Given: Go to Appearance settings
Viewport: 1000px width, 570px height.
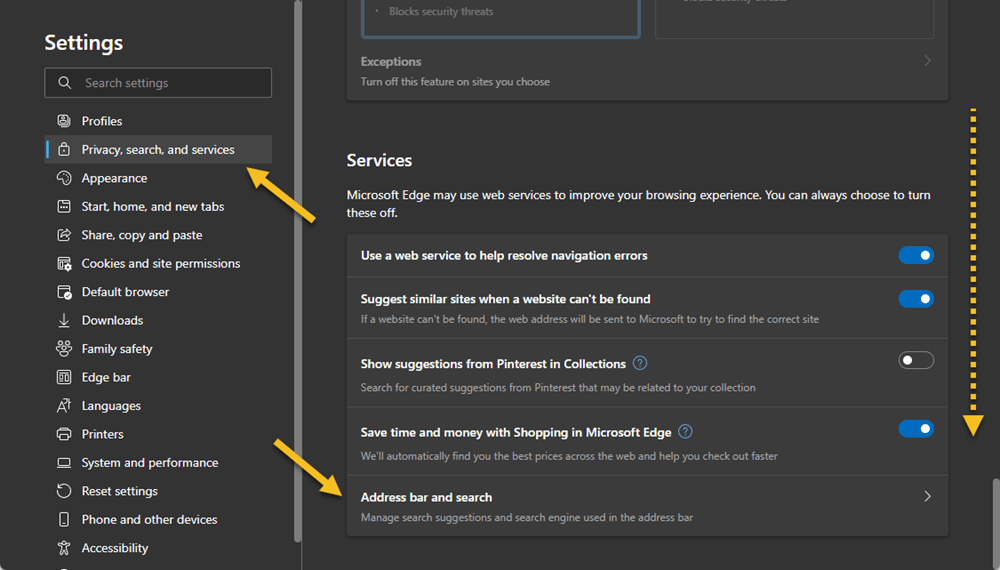Looking at the screenshot, I should pyautogui.click(x=158, y=178).
